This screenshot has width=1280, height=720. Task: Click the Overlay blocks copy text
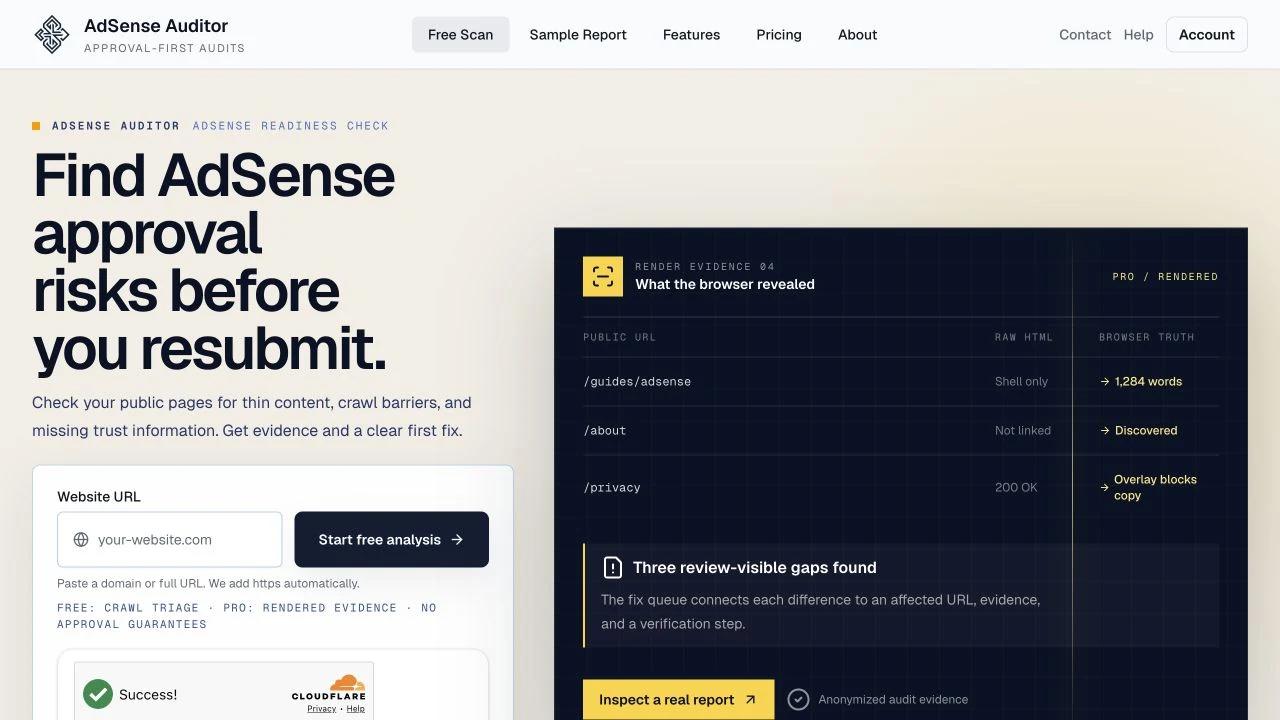[1155, 488]
